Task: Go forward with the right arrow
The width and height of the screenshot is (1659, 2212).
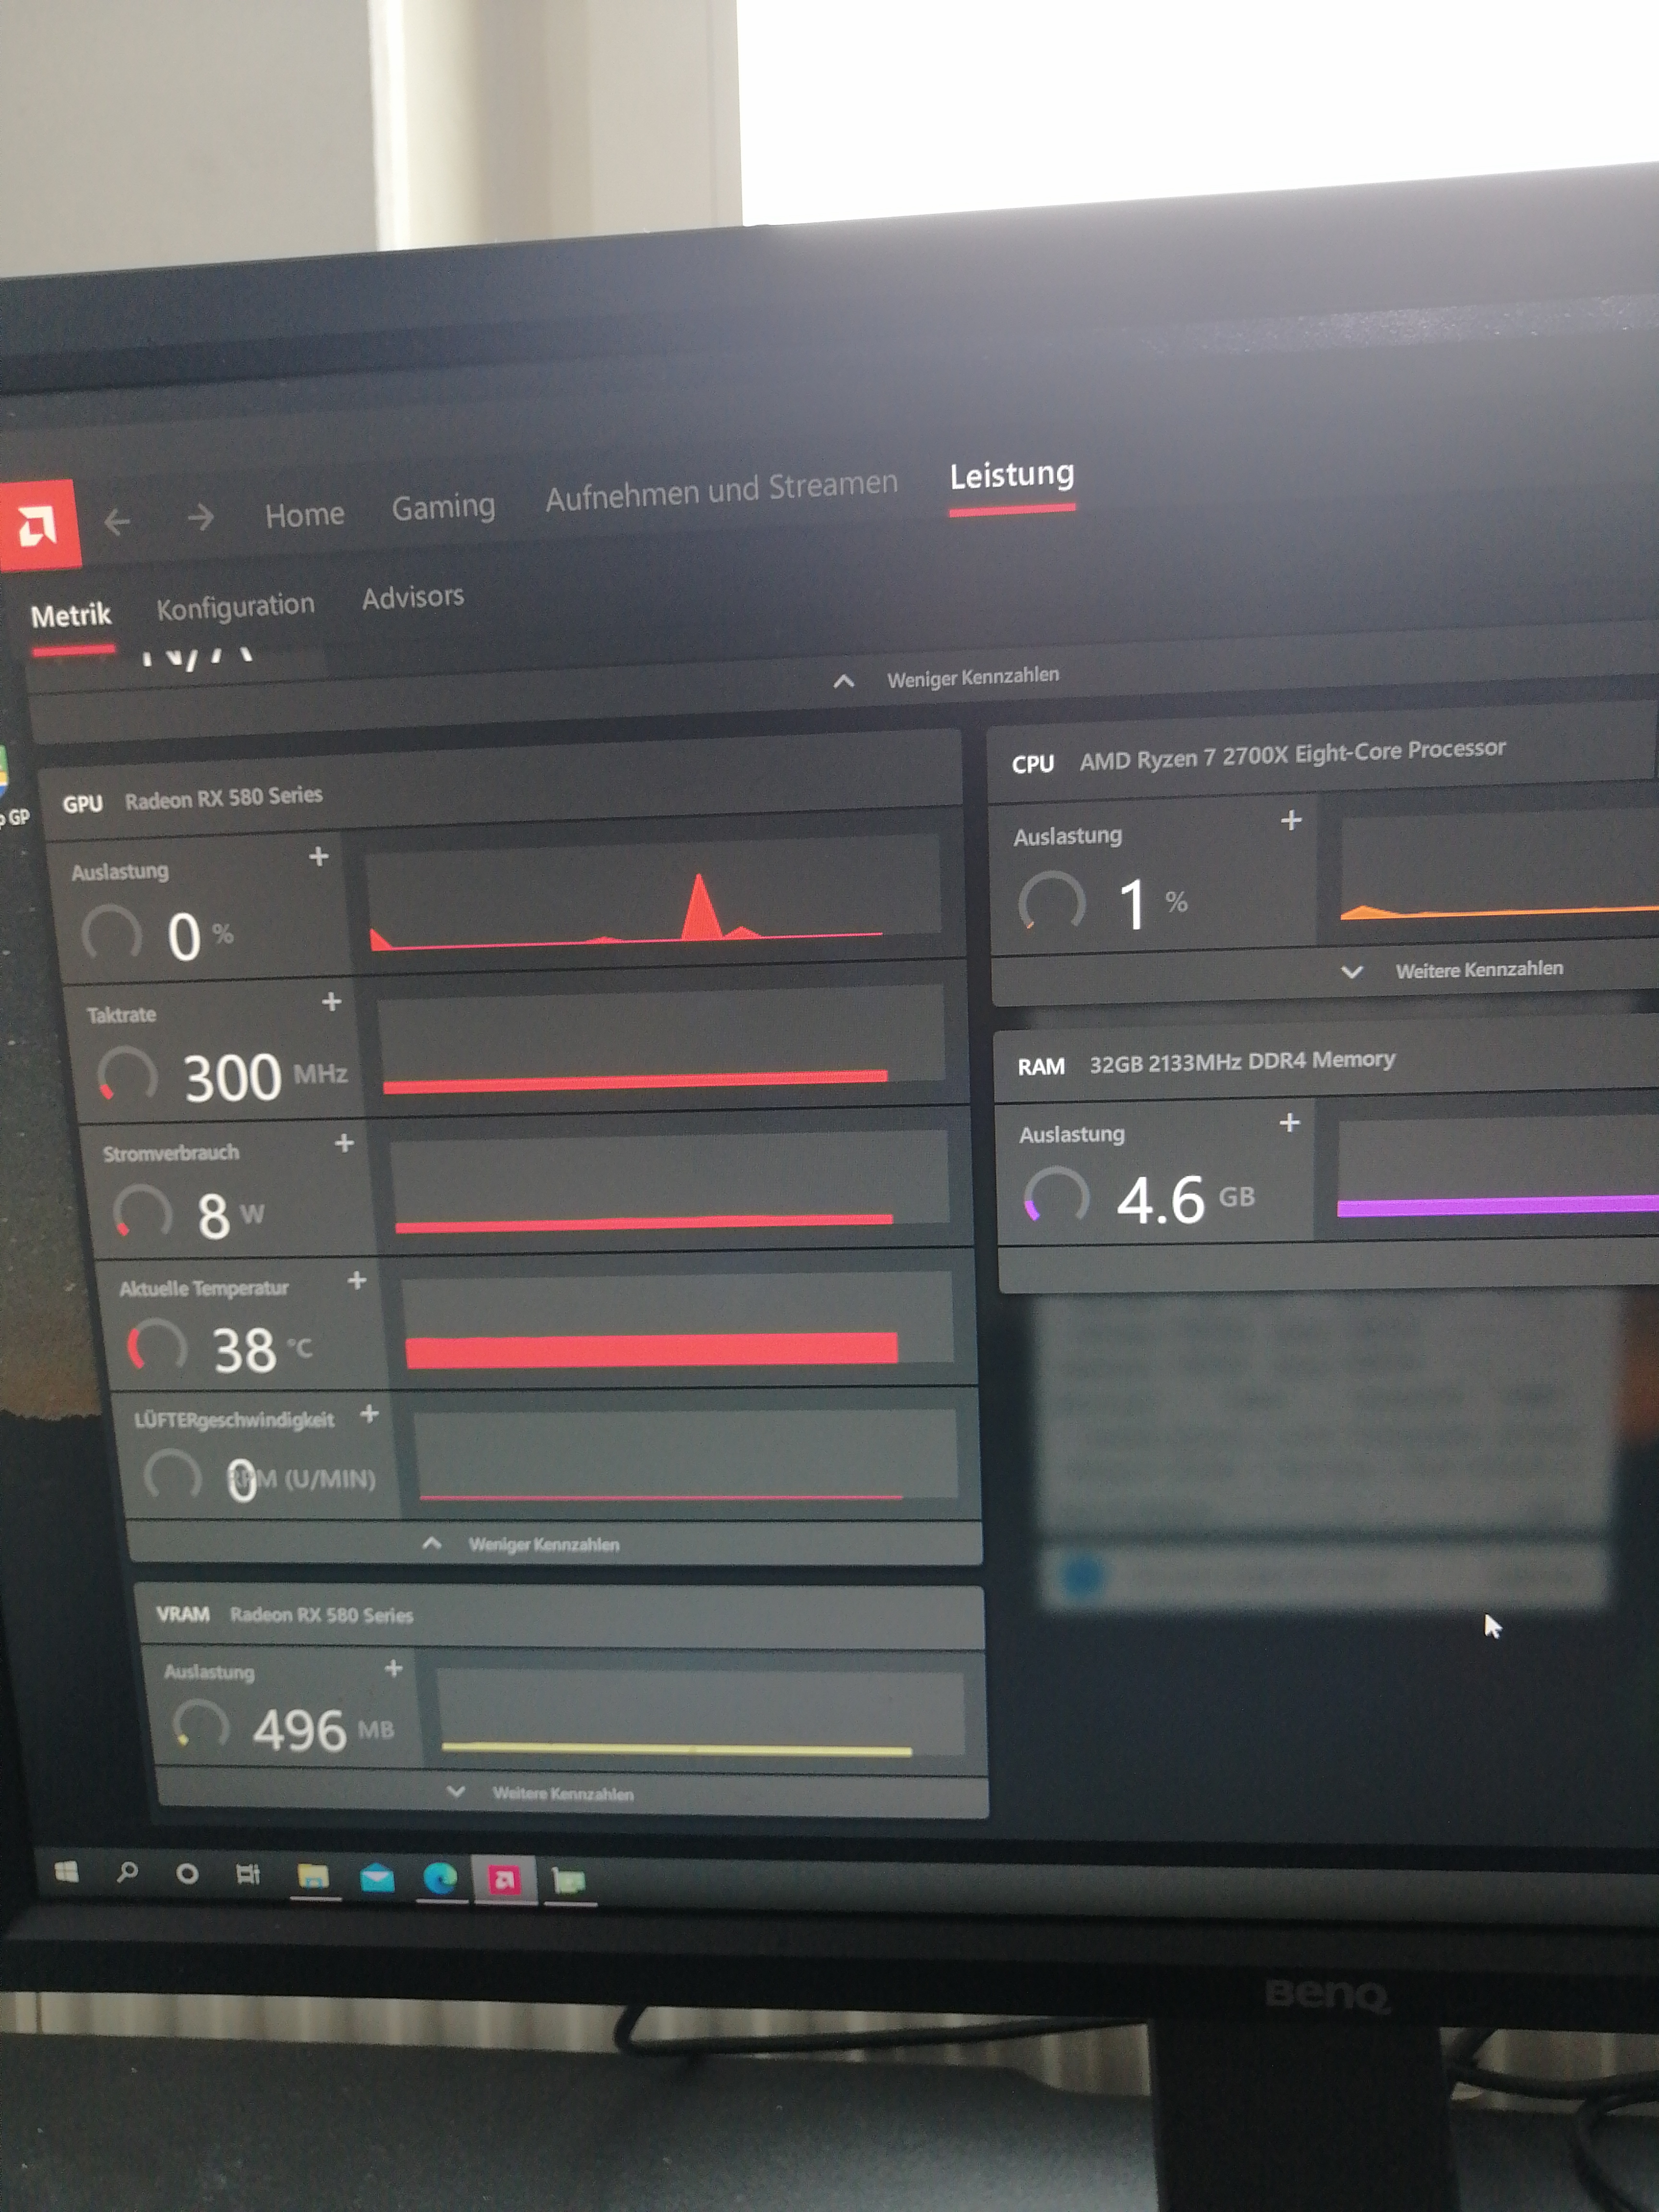Action: tap(201, 517)
